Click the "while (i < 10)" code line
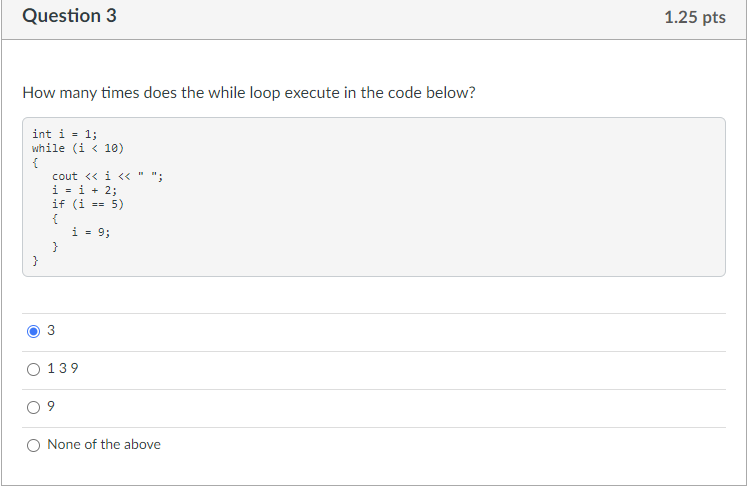Viewport: 751px width, 491px height. coord(78,148)
